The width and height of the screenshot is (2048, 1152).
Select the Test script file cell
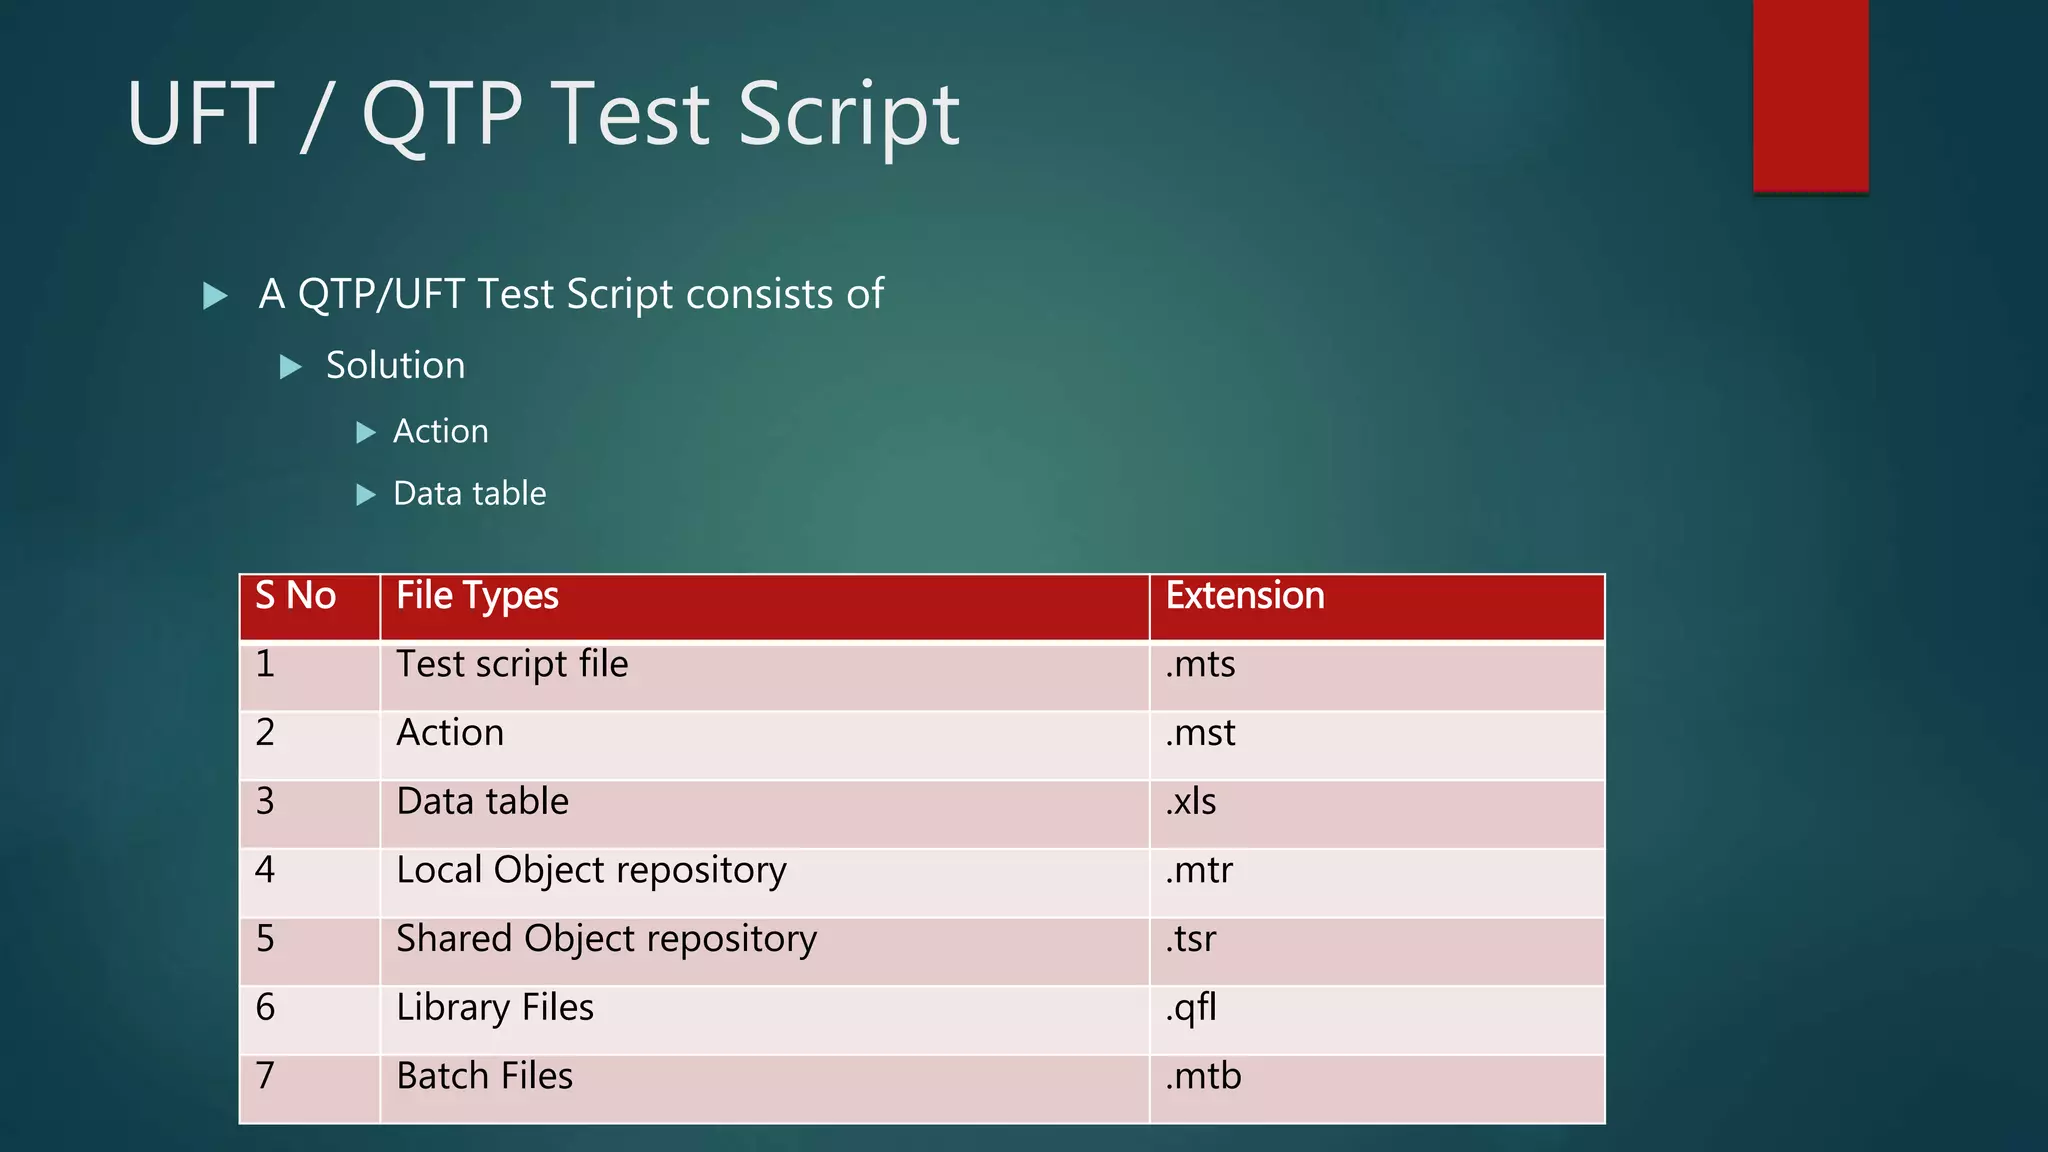(x=765, y=677)
